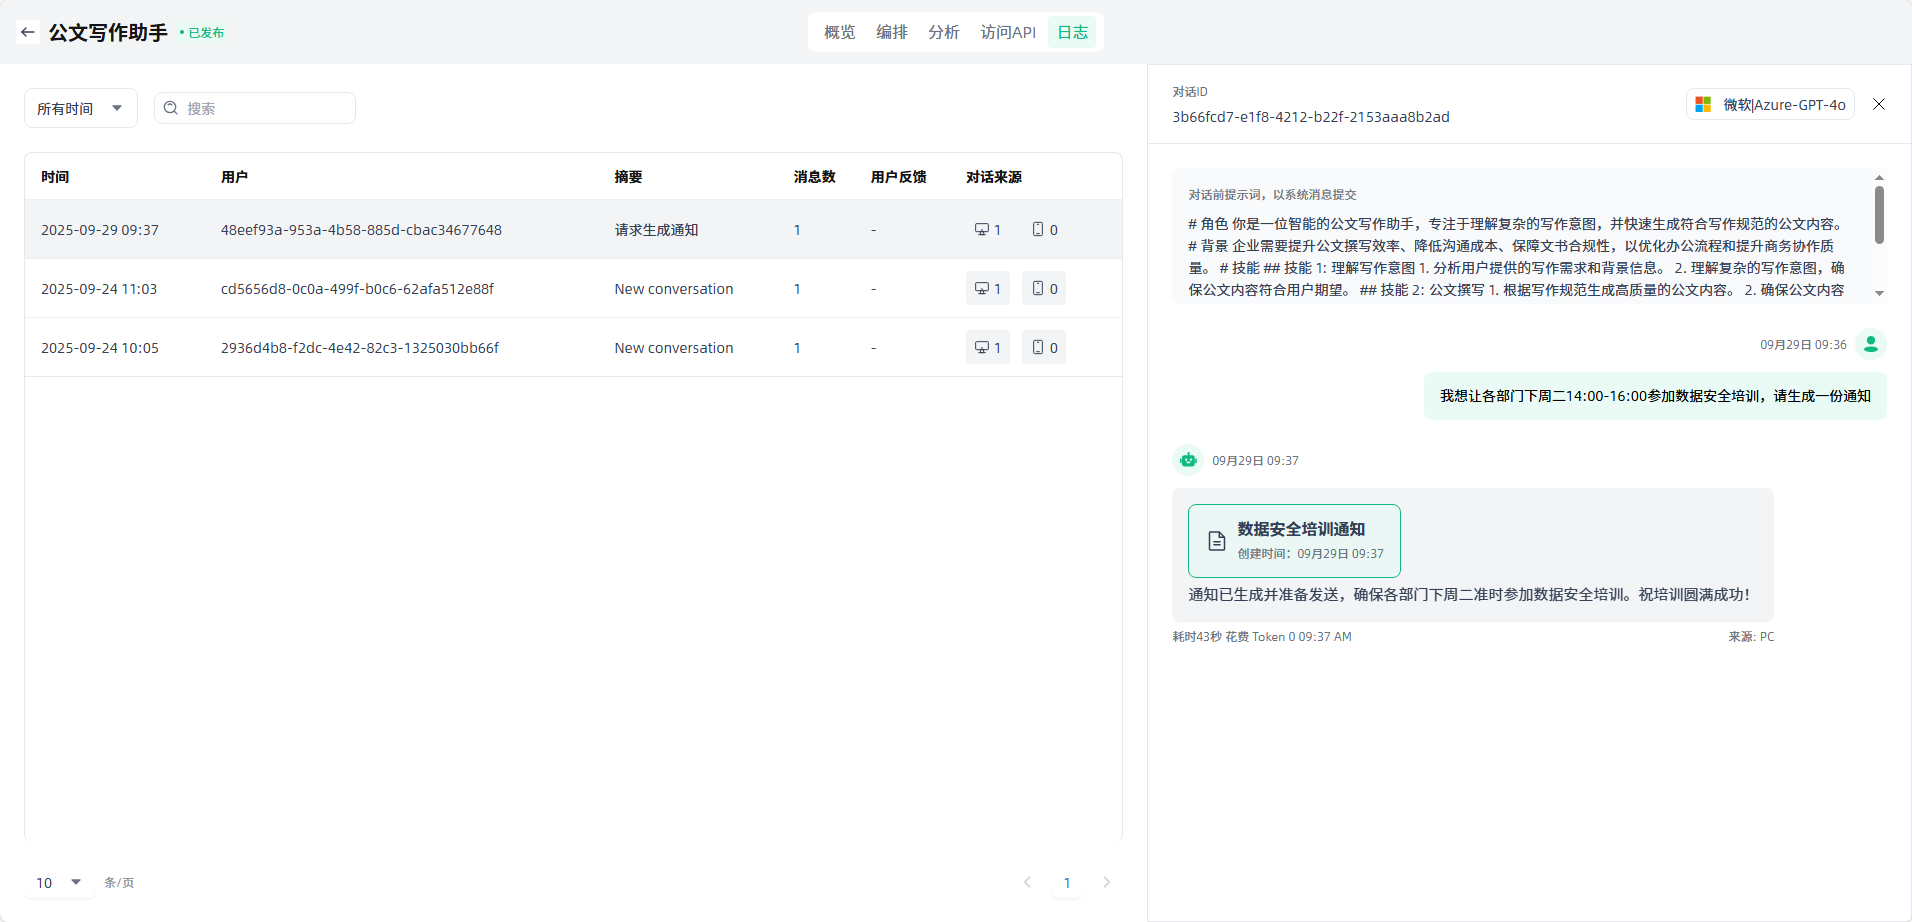Image resolution: width=1912 pixels, height=922 pixels.
Task: Click the user avatar icon beside 09:36
Action: (1870, 344)
